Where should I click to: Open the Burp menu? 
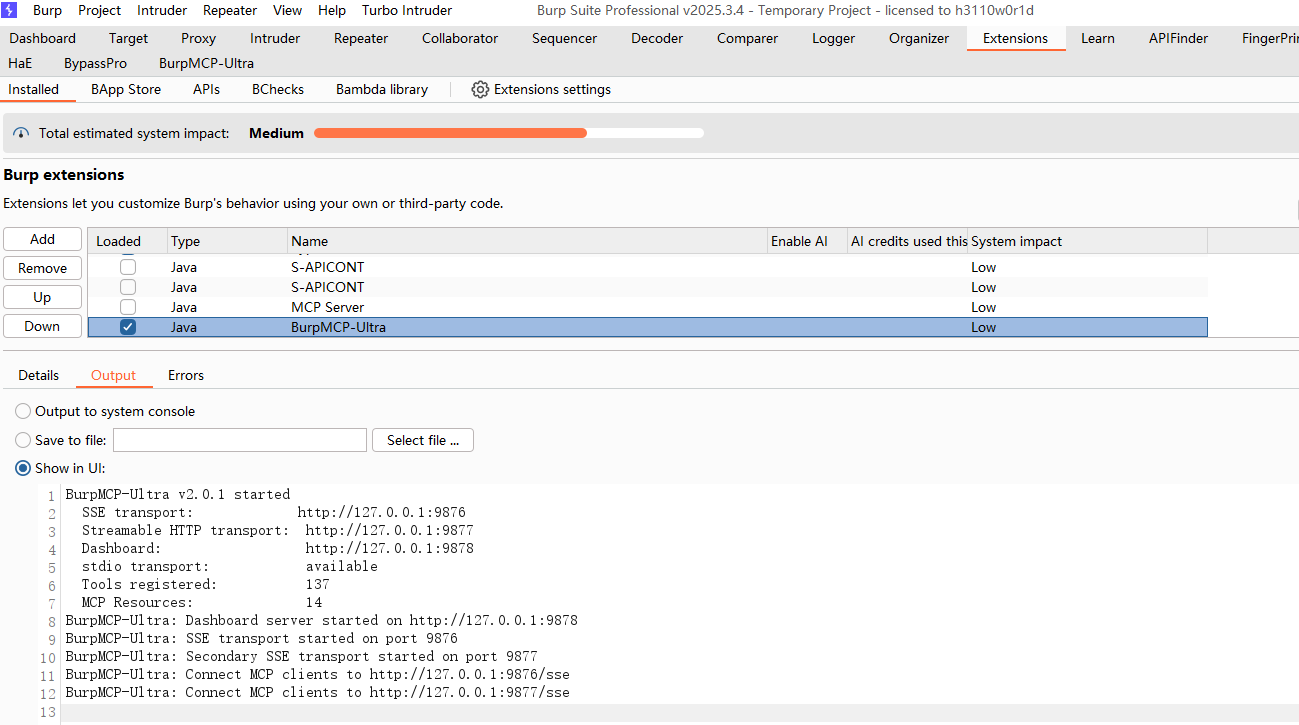pyautogui.click(x=47, y=10)
